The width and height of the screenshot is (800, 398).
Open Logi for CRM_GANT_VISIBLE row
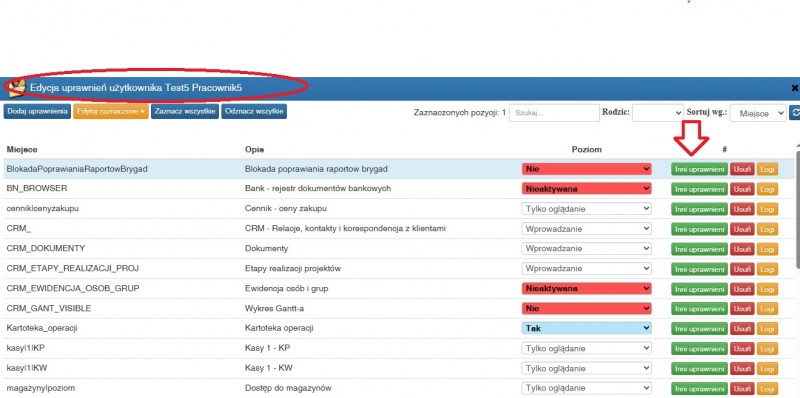coord(767,309)
